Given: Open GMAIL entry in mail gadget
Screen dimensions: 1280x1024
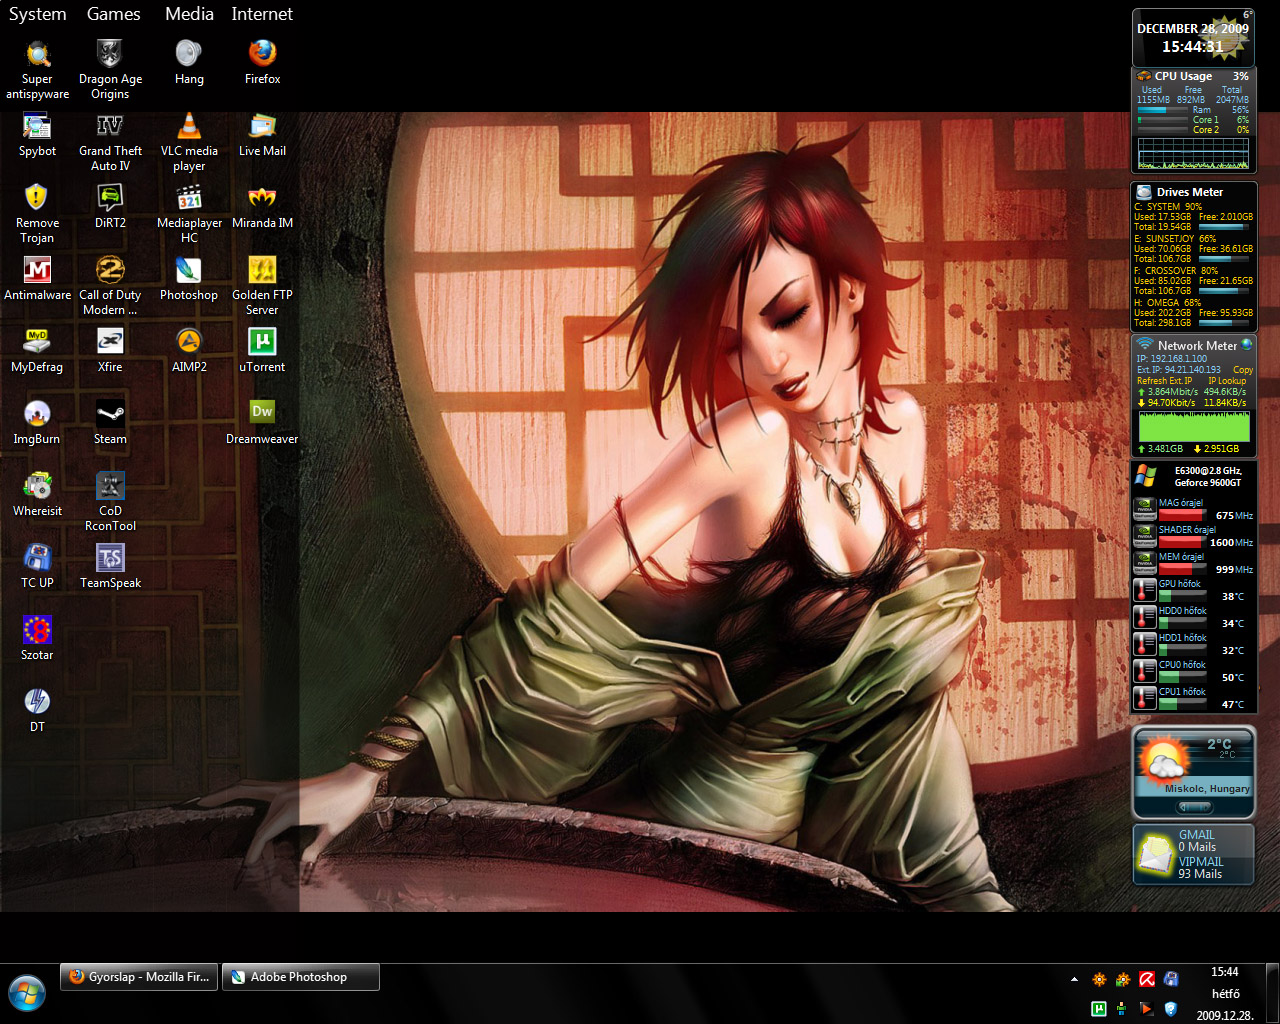Looking at the screenshot, I should click(1196, 835).
